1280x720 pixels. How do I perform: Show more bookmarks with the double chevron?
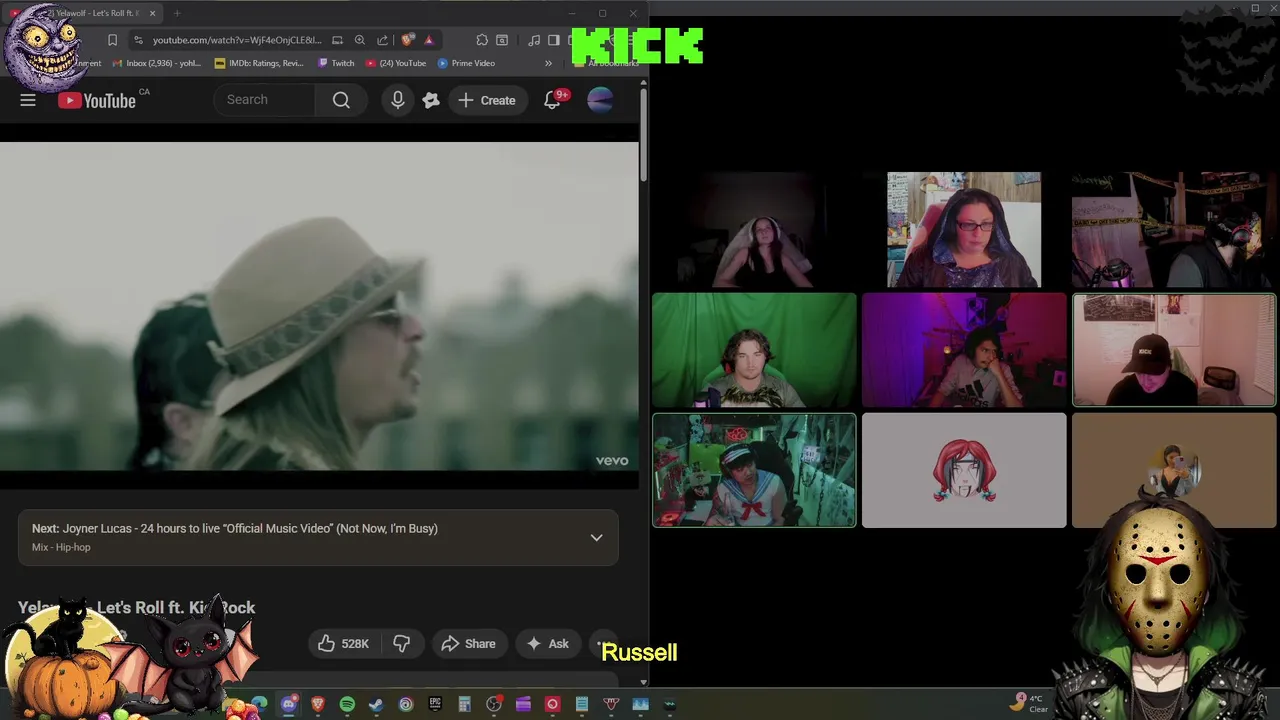548,63
